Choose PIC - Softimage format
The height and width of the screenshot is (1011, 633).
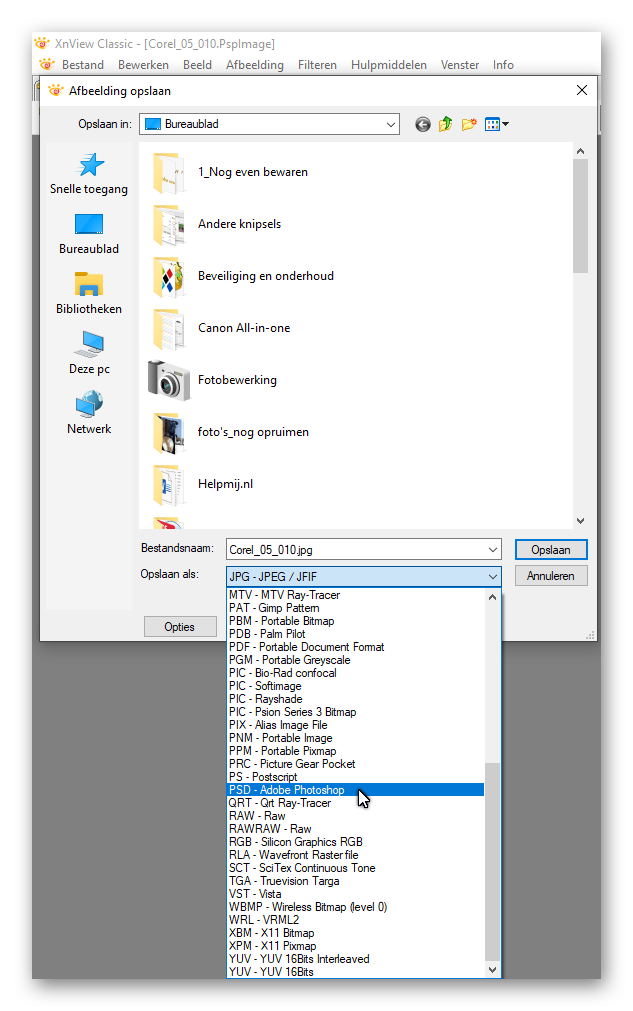point(356,686)
